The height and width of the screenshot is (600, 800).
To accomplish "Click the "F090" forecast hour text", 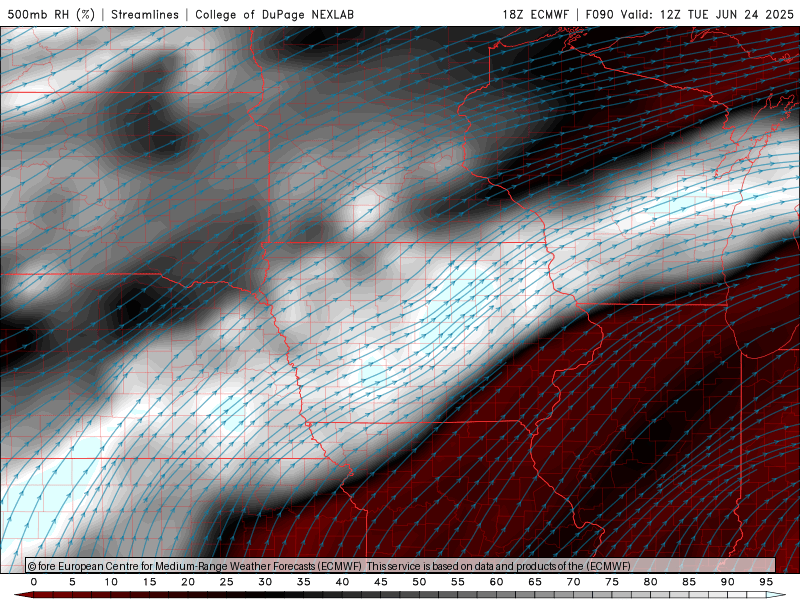I will pyautogui.click(x=600, y=14).
